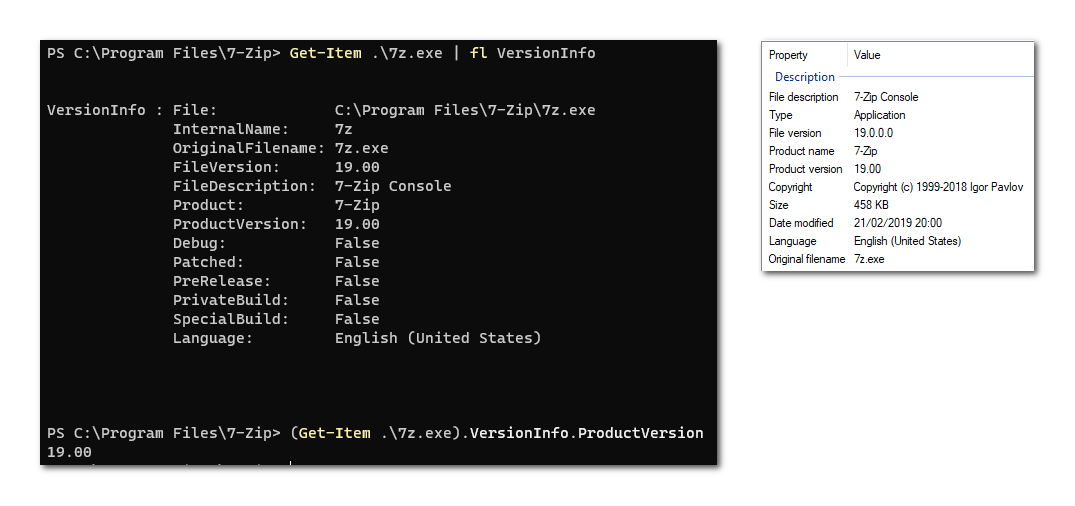Click the 'Copyright (c) 1999-2018 Igor Pavlov' value

point(939,187)
